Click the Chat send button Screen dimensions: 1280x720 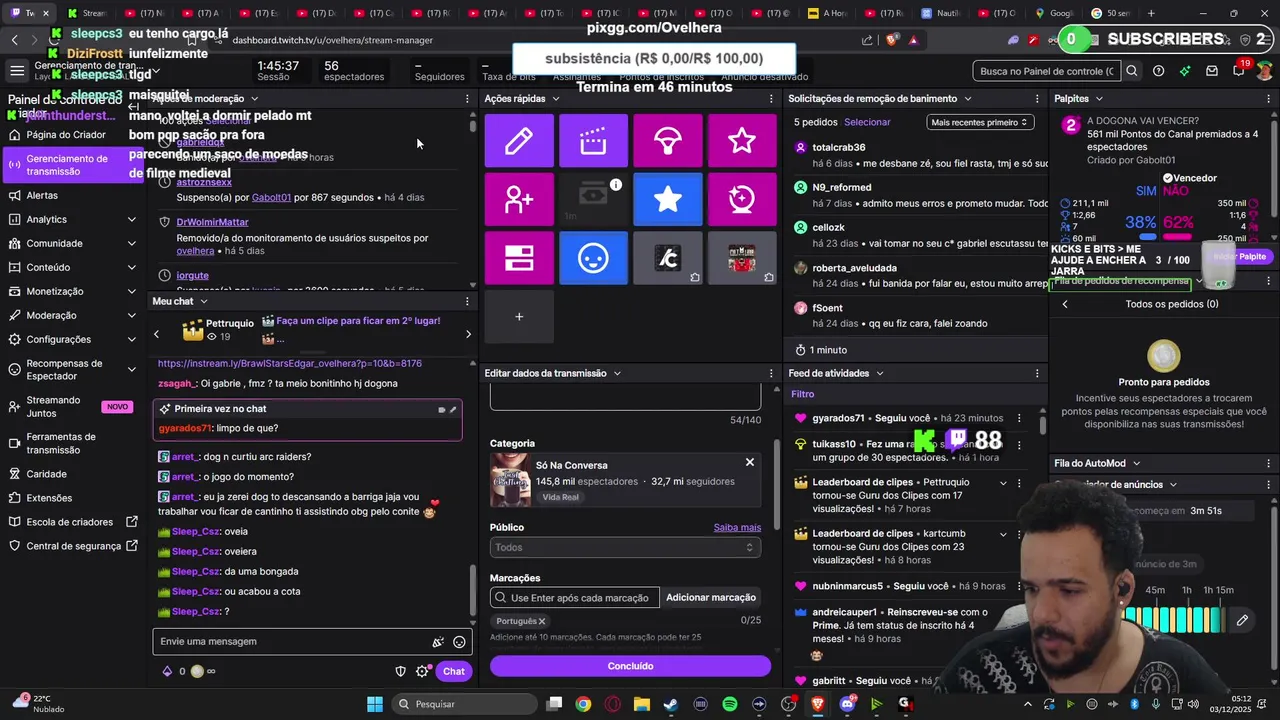[454, 671]
